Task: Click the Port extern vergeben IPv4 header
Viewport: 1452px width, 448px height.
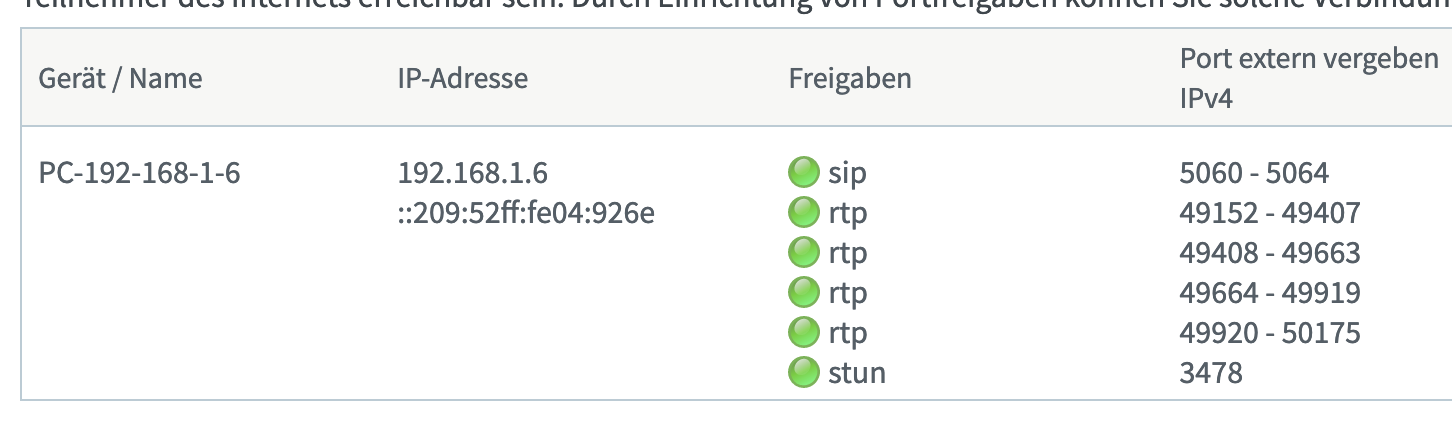Action: (x=1309, y=79)
